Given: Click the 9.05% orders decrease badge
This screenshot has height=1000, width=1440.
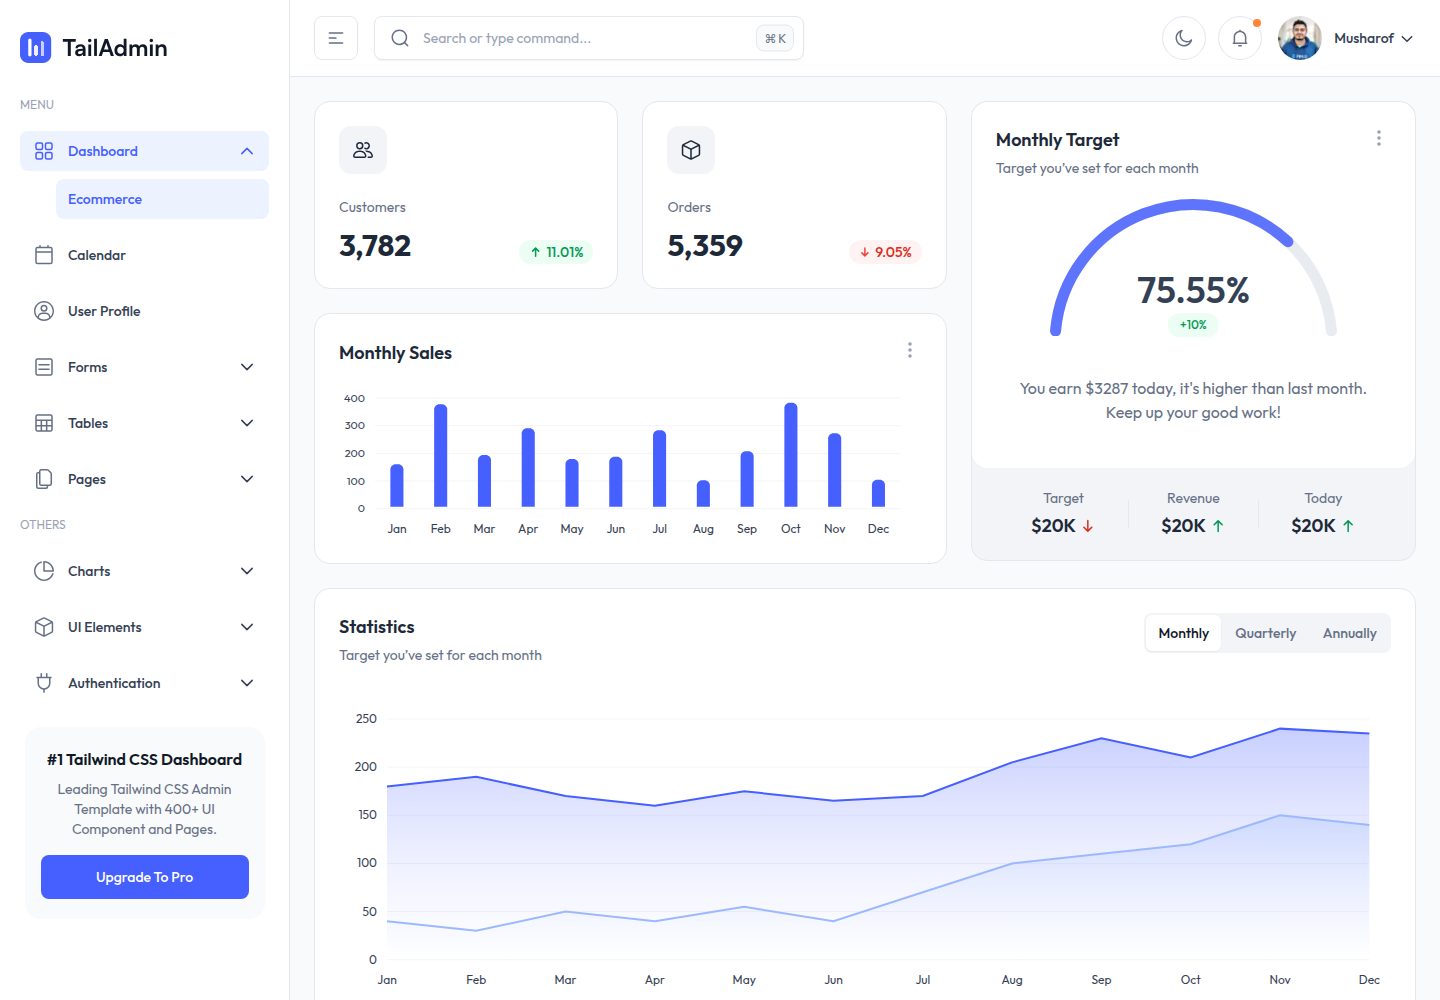Looking at the screenshot, I should (885, 252).
